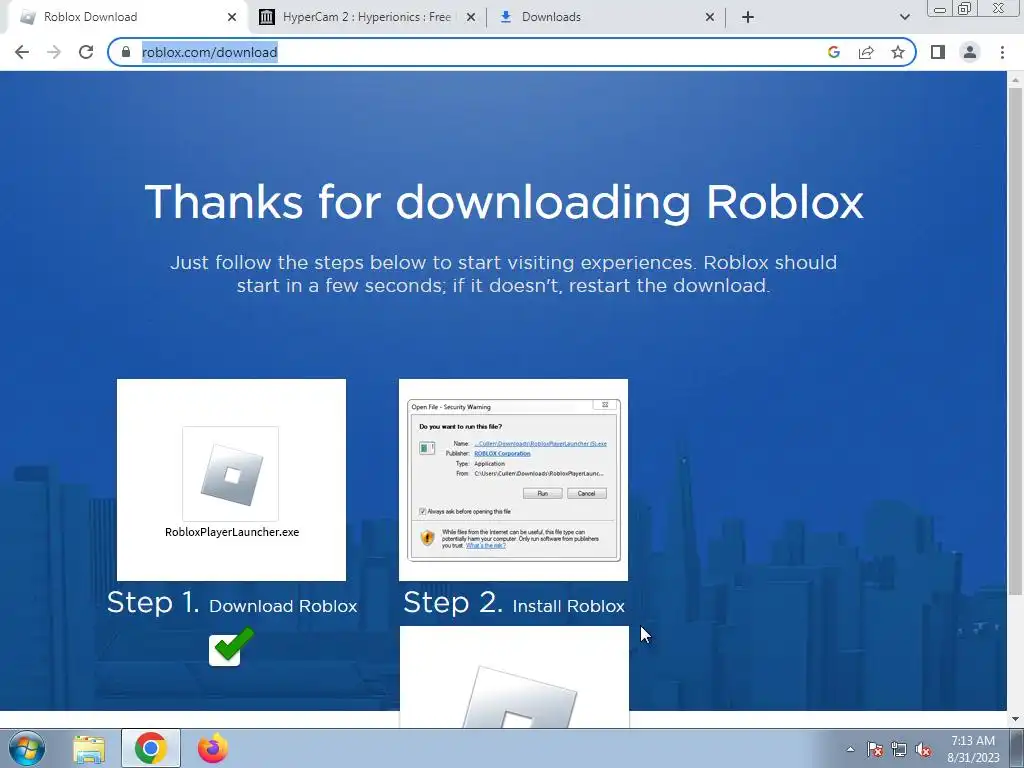
Task: Click the page's vertical scrollbar thumb
Action: (x=1015, y=340)
